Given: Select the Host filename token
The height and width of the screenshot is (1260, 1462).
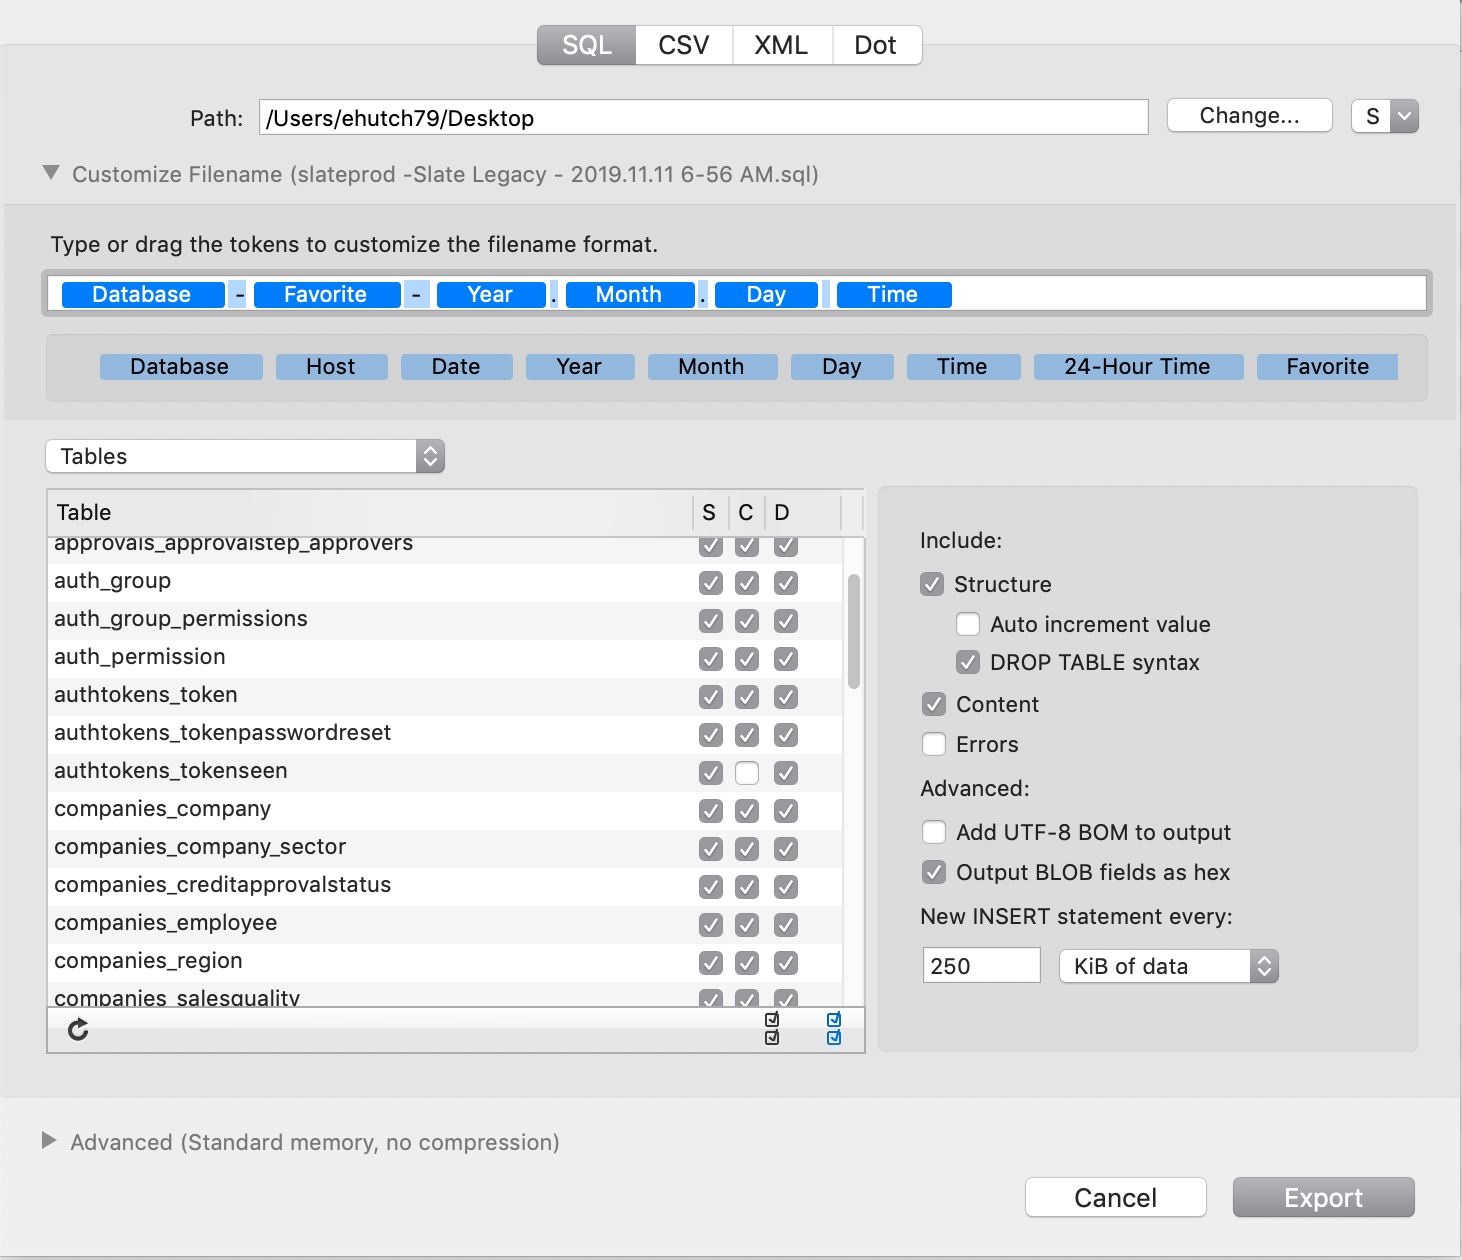Looking at the screenshot, I should (331, 366).
